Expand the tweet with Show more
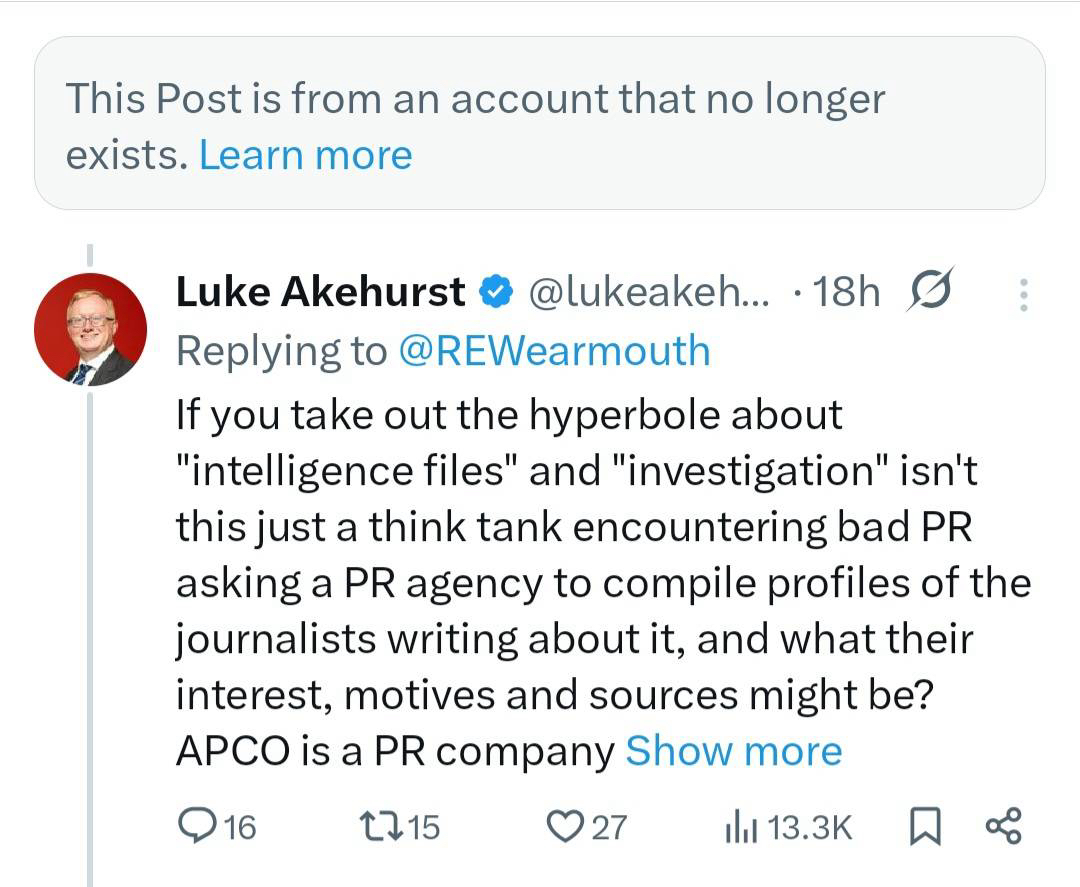 (733, 751)
